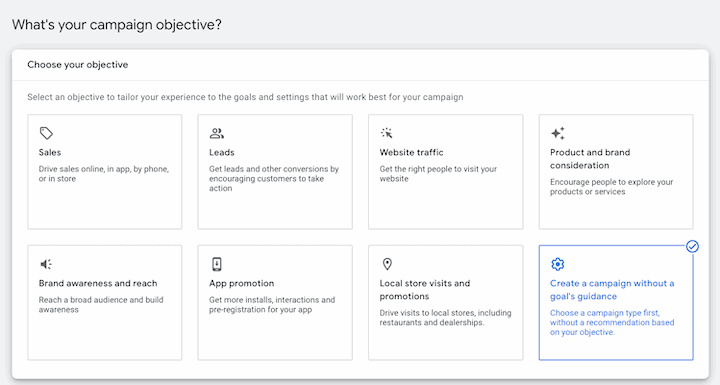Screen dimensions: 720x385
Task: Click the sparkle icon for Product consideration
Action: click(x=557, y=133)
